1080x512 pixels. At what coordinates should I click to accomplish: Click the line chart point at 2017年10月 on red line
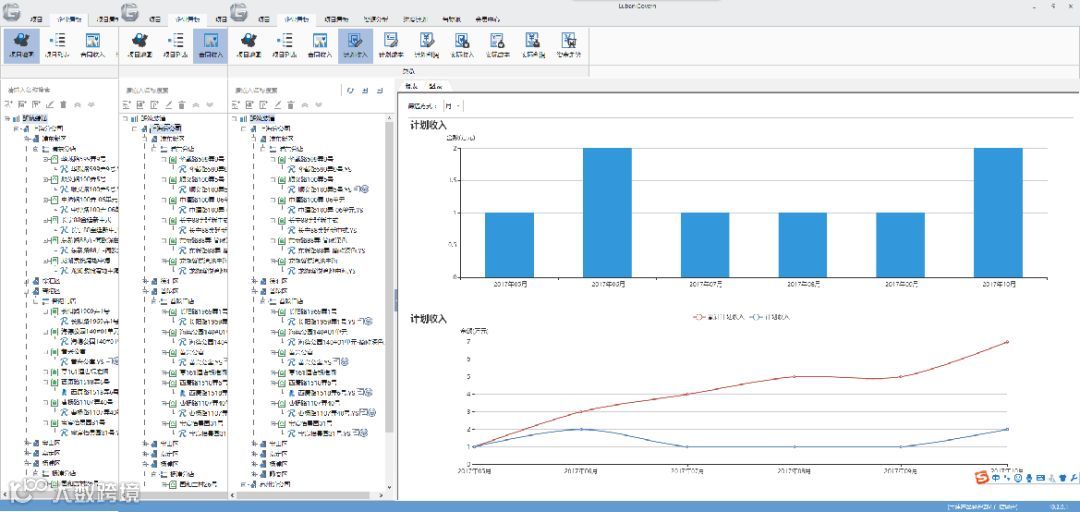[1006, 342]
